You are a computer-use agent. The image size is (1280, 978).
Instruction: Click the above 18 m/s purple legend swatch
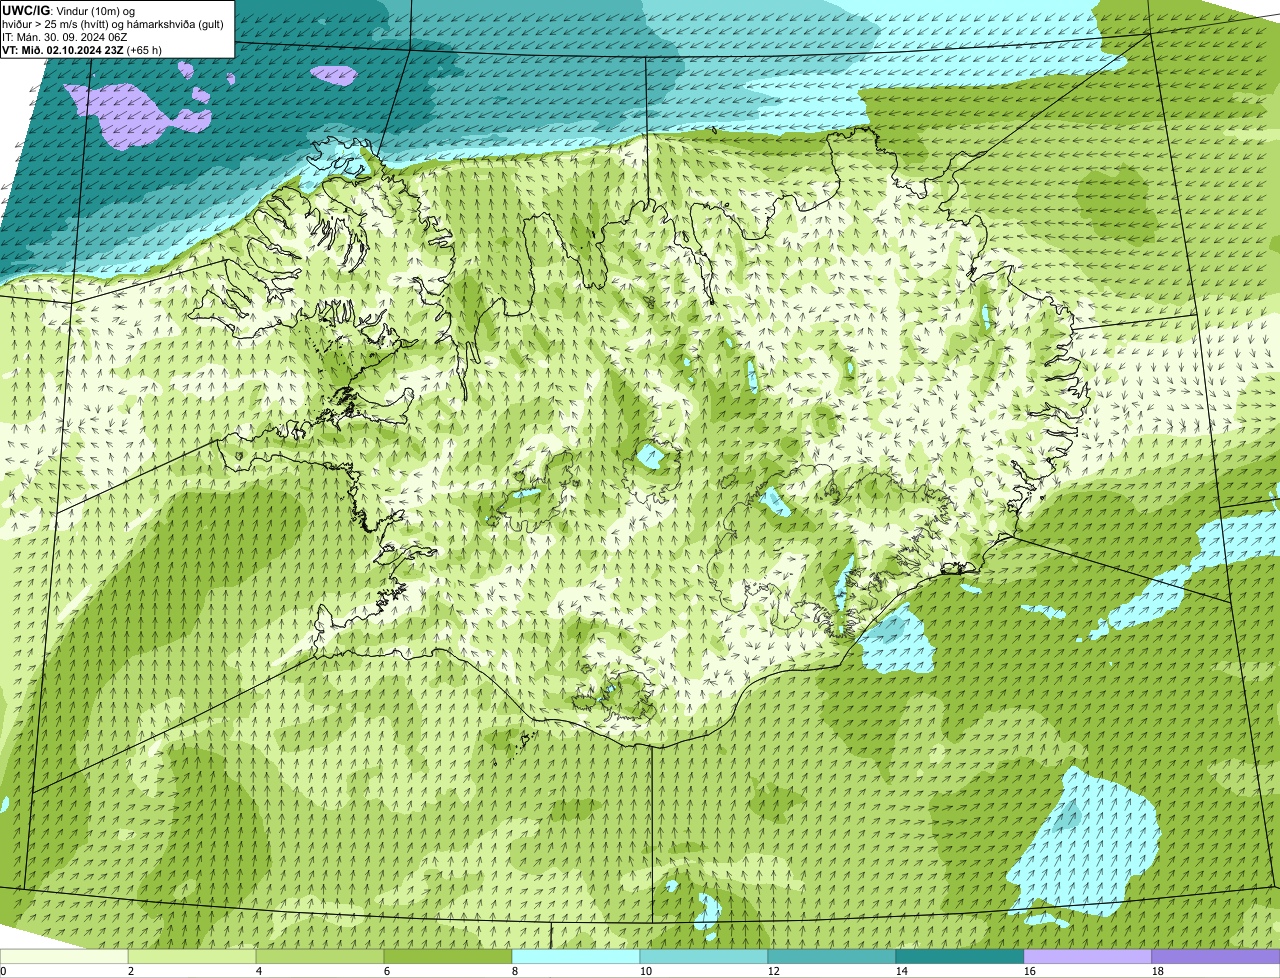click(1216, 956)
